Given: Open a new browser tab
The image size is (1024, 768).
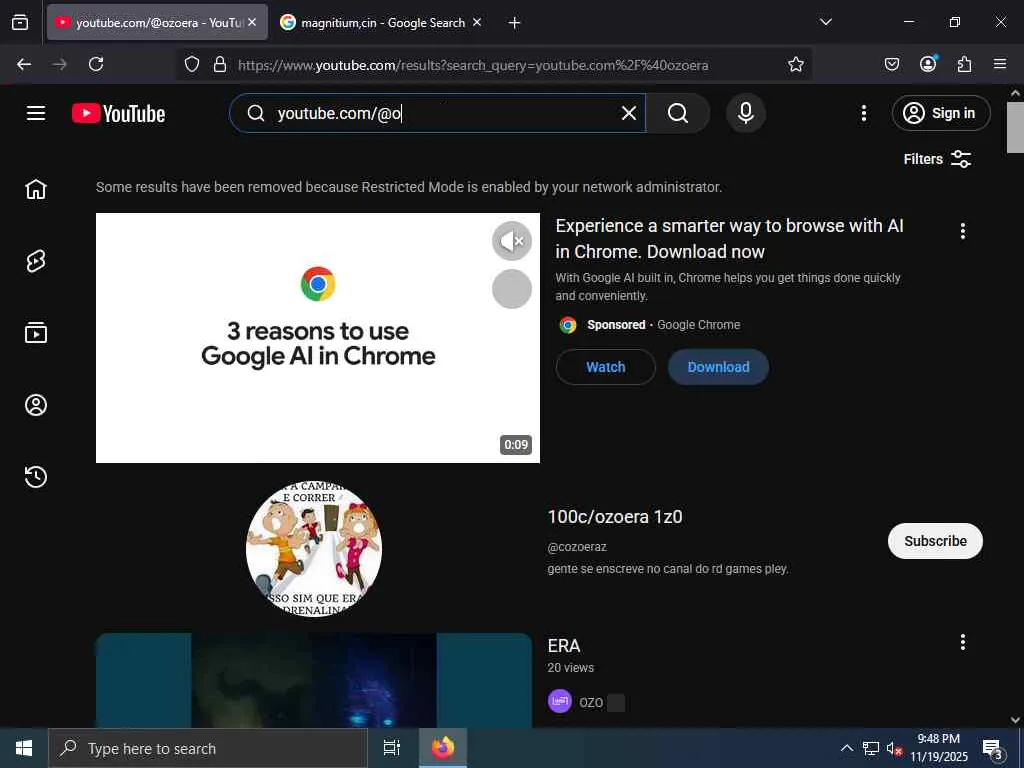Looking at the screenshot, I should [514, 23].
